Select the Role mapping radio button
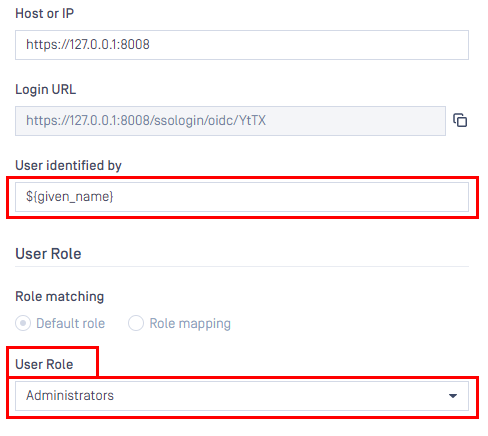The width and height of the screenshot is (488, 436). tap(136, 323)
